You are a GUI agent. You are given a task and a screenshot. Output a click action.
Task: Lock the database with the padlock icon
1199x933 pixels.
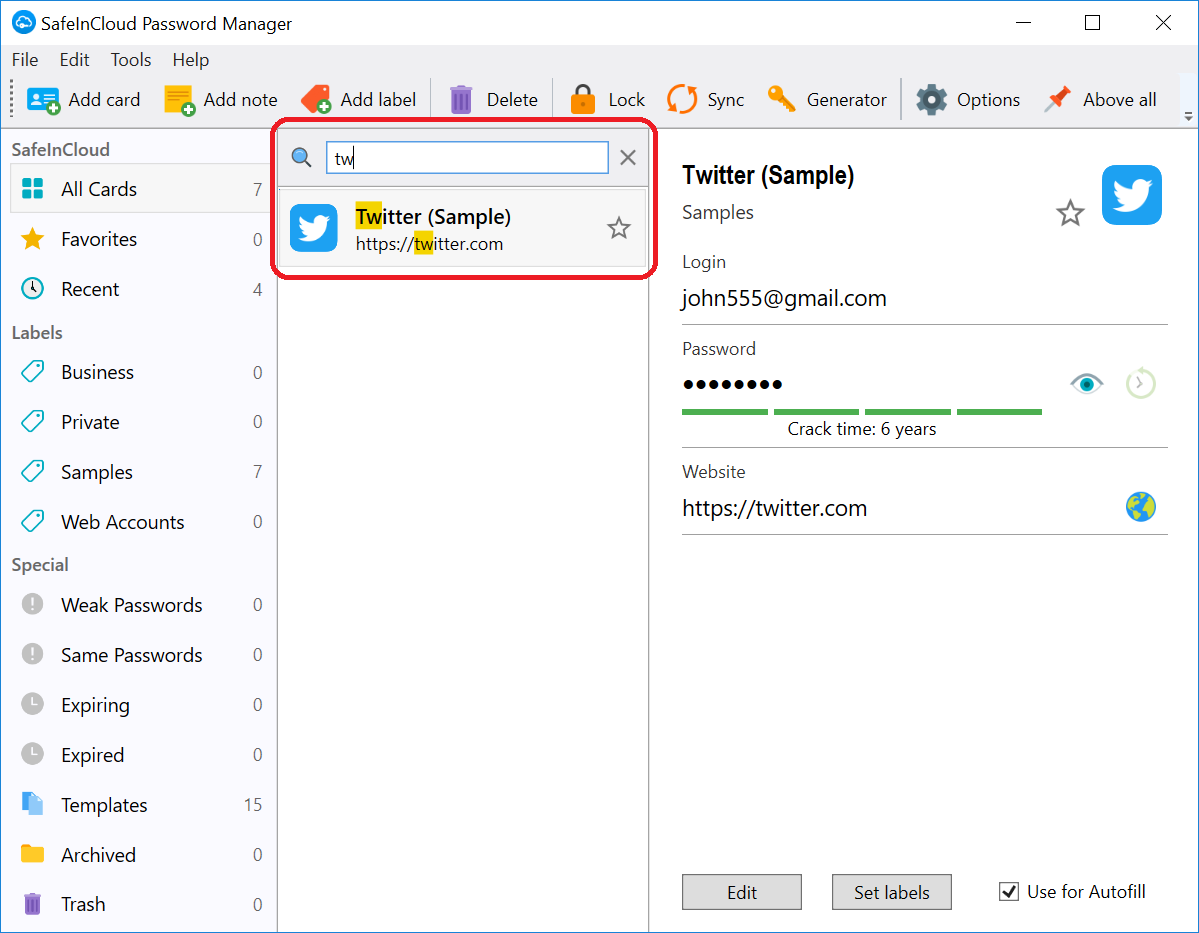point(583,99)
